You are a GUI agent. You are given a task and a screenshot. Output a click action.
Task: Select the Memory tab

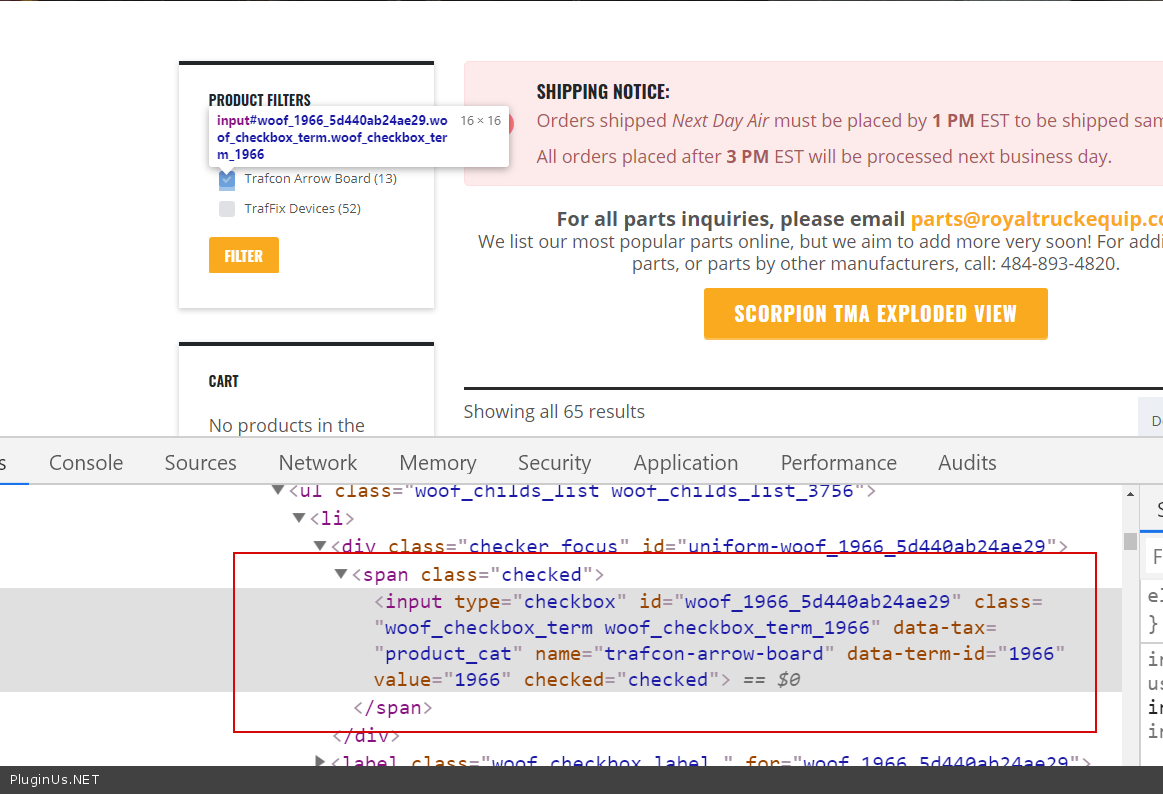[x=437, y=463]
